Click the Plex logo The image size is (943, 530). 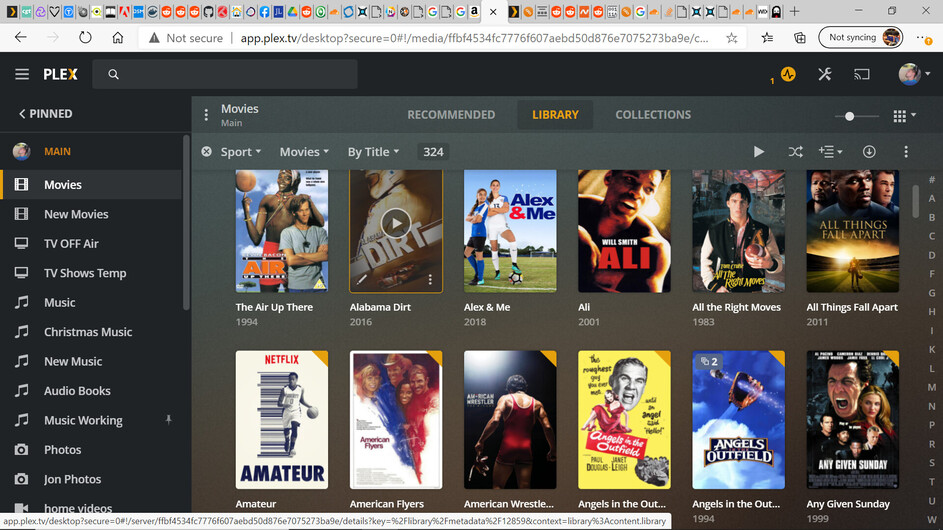(x=60, y=74)
